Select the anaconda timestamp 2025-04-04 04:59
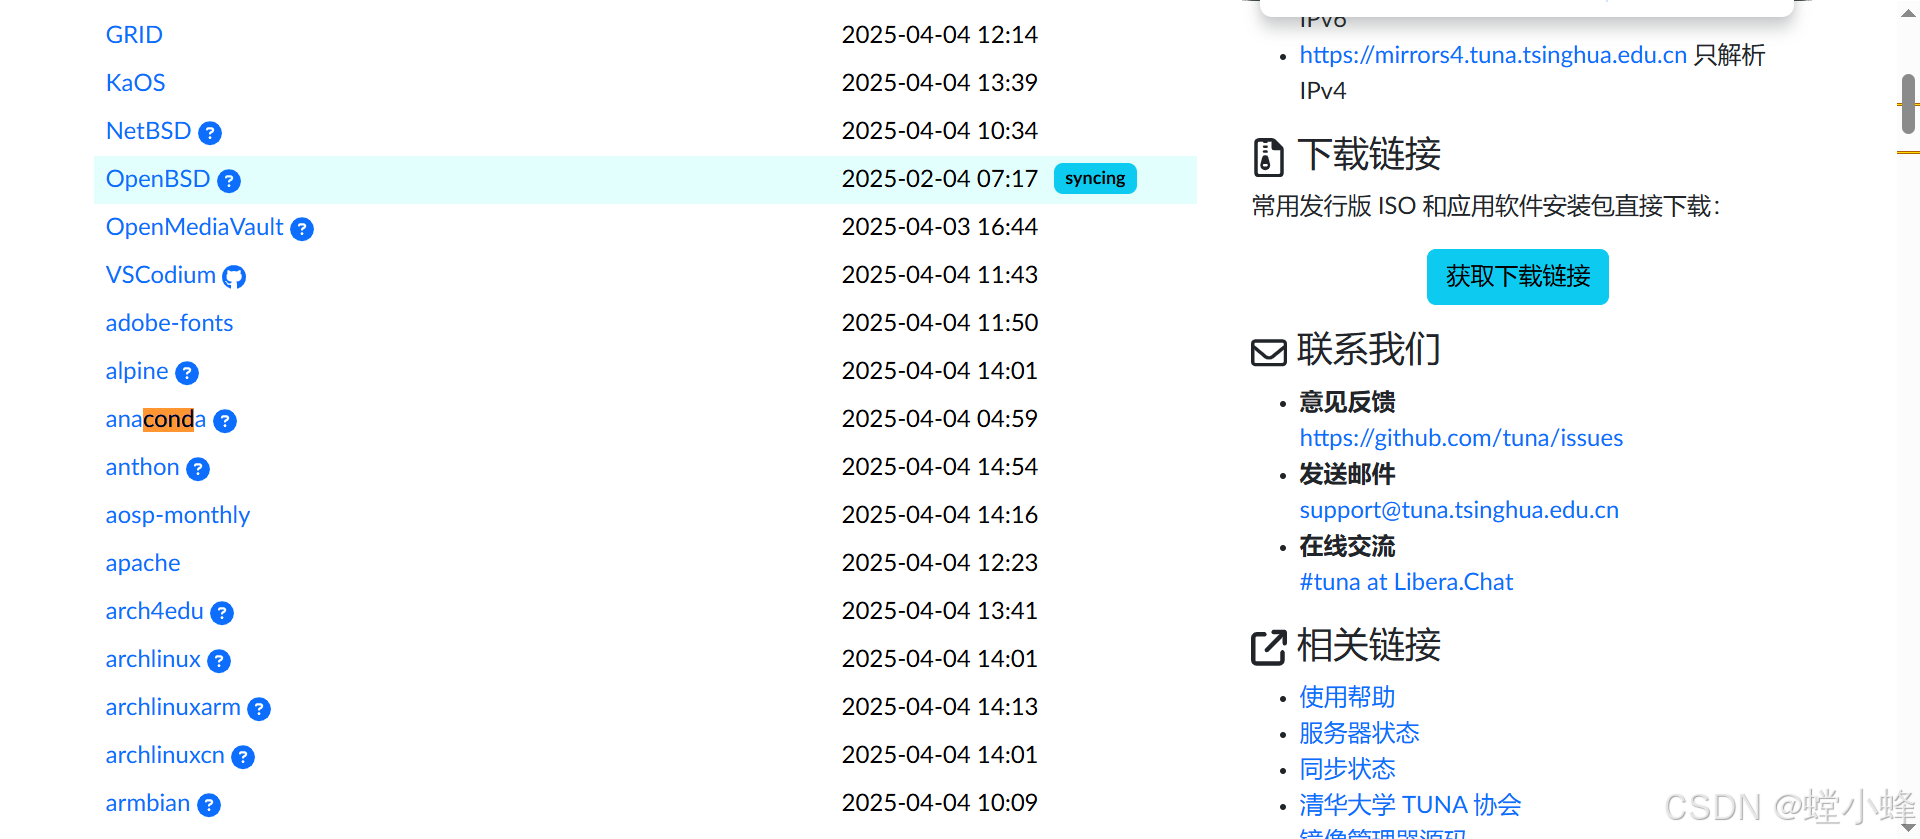Screen dimensions: 1920x839 (x=939, y=419)
